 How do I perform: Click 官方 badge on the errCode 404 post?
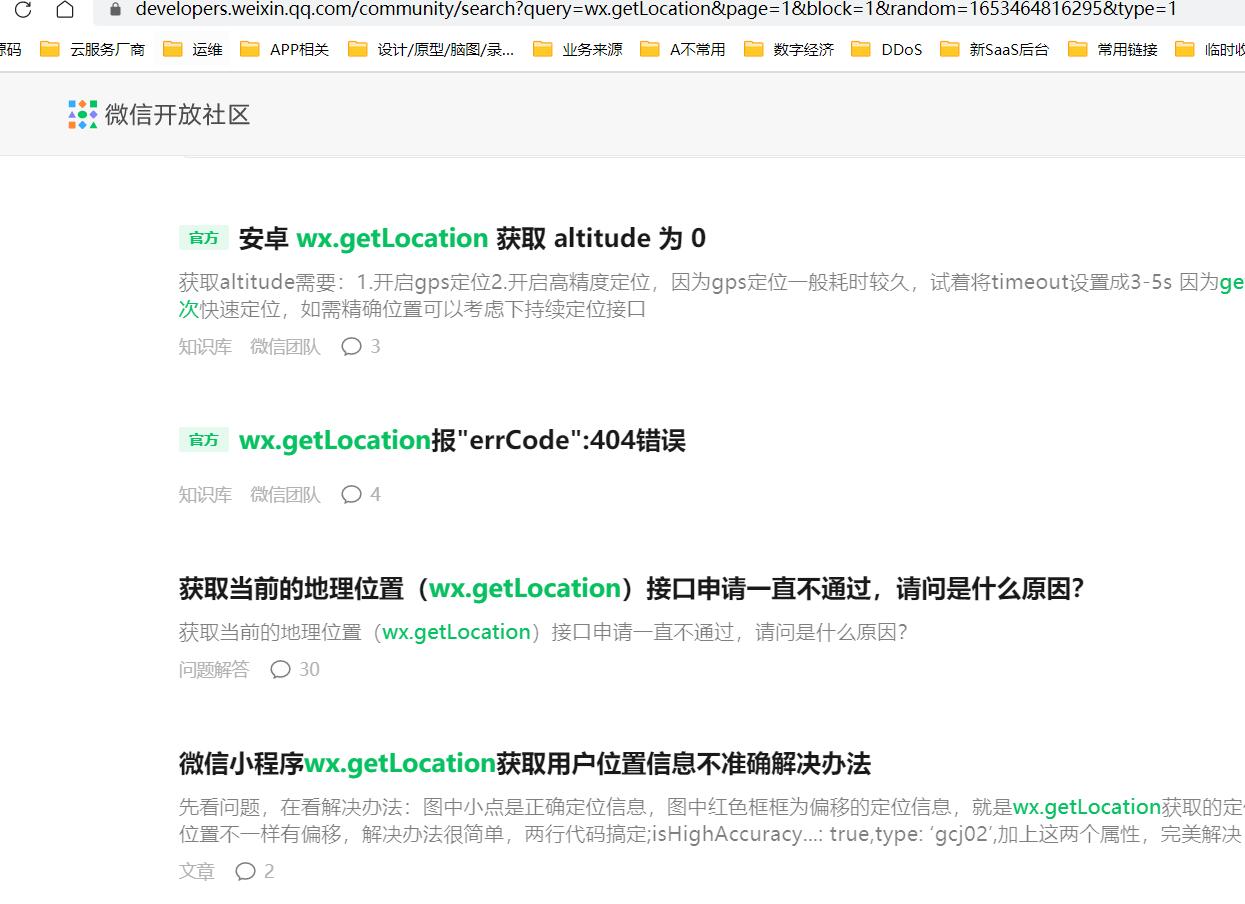[204, 440]
